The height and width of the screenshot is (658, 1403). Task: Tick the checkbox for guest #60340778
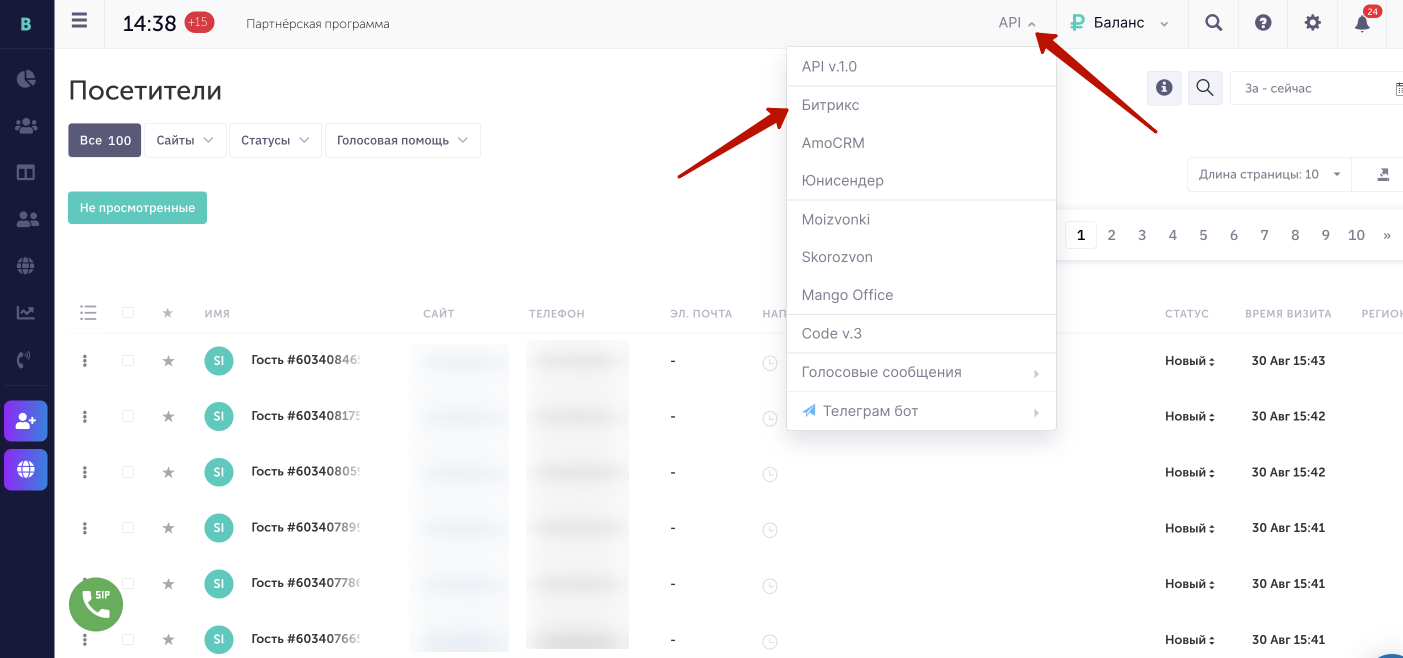[x=128, y=584]
